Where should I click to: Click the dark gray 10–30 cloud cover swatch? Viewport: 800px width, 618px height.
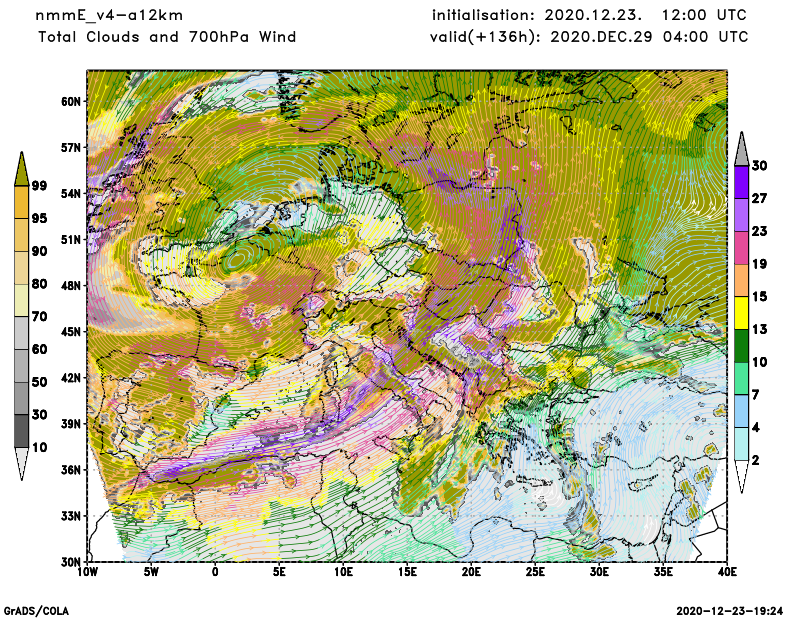tap(22, 431)
